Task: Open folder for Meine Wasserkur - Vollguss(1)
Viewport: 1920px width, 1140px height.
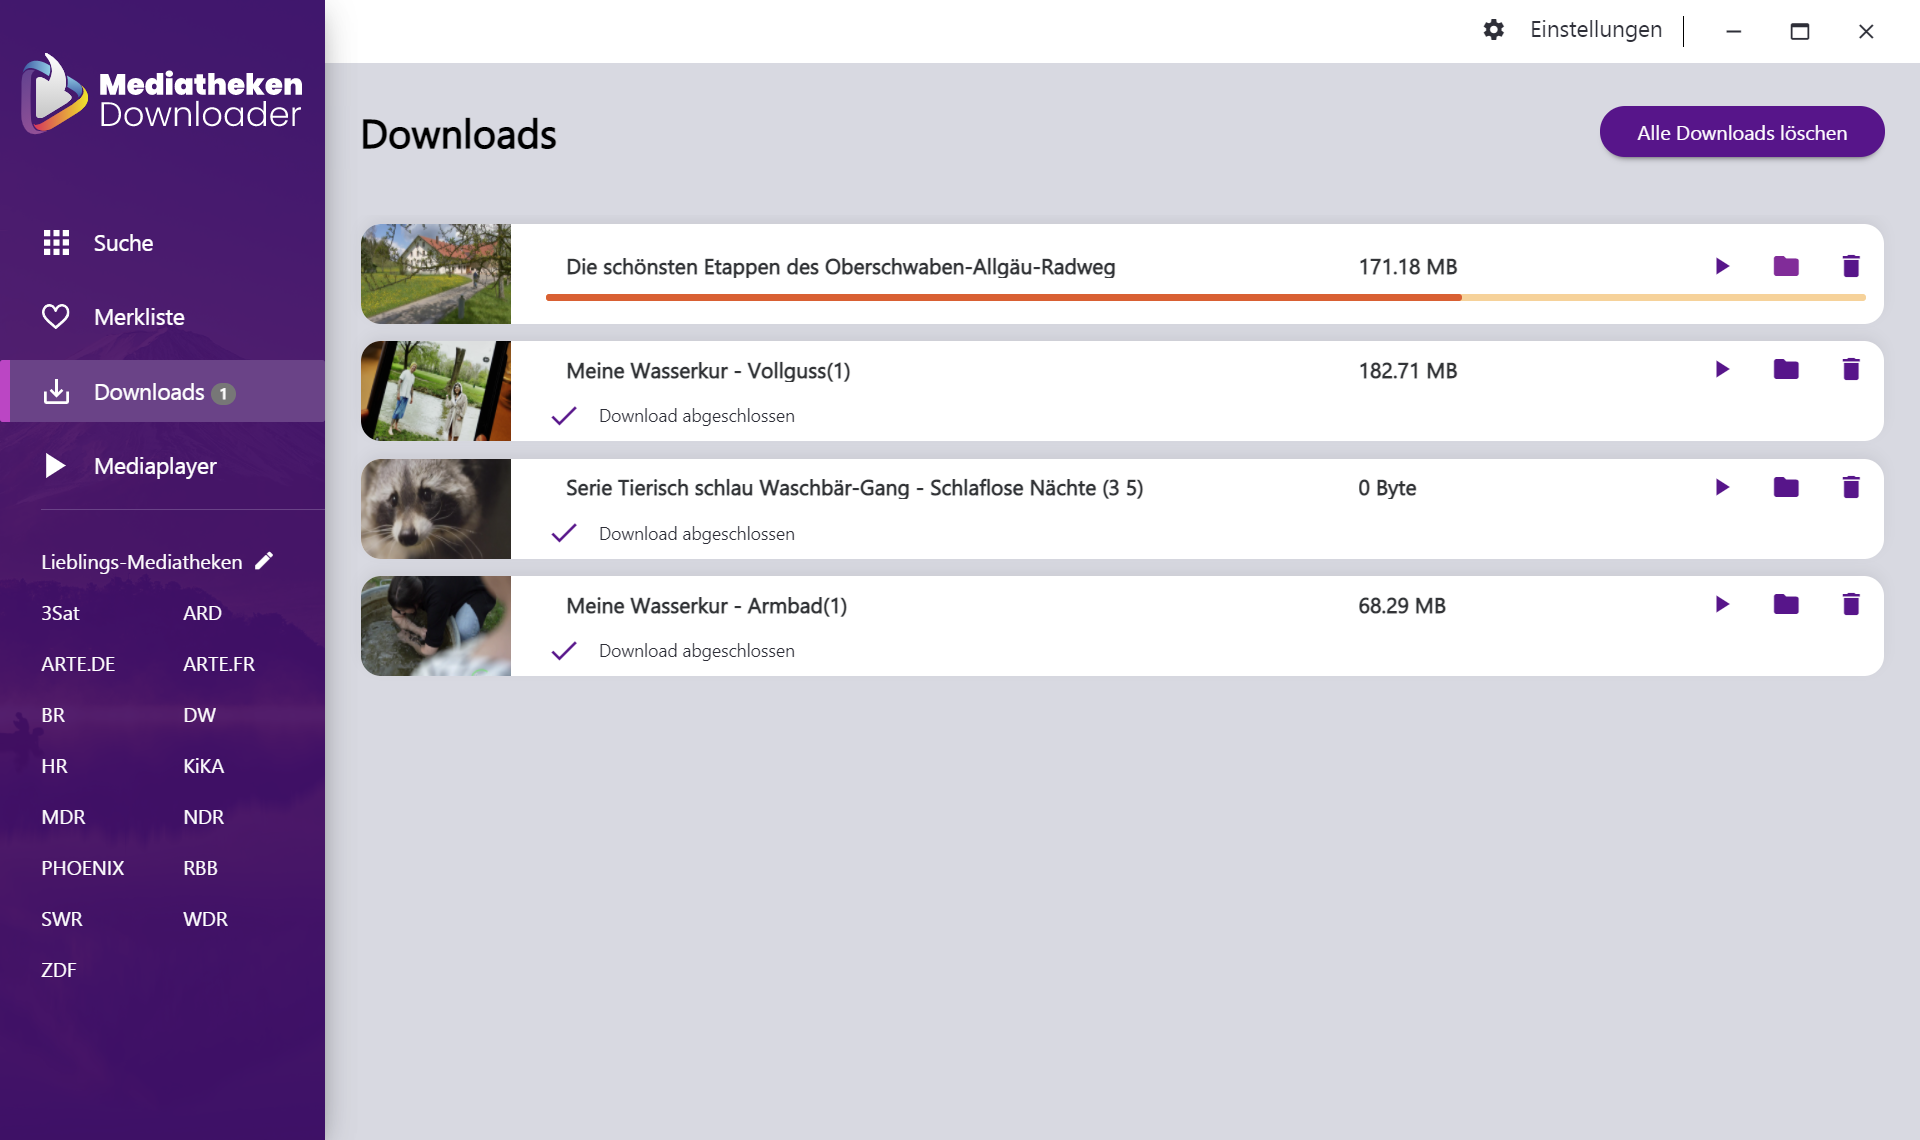Action: click(1786, 370)
